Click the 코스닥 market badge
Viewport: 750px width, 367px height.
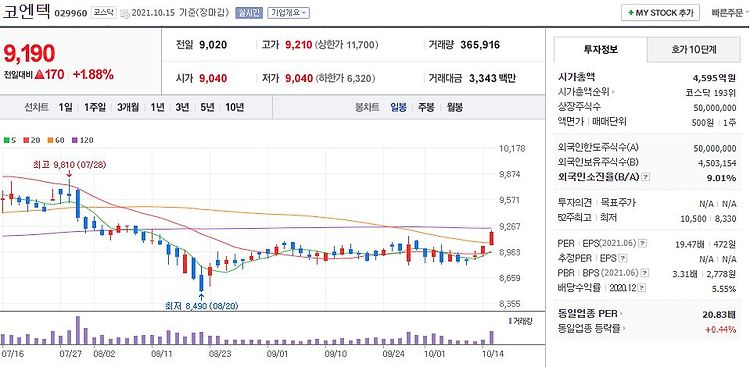(103, 13)
